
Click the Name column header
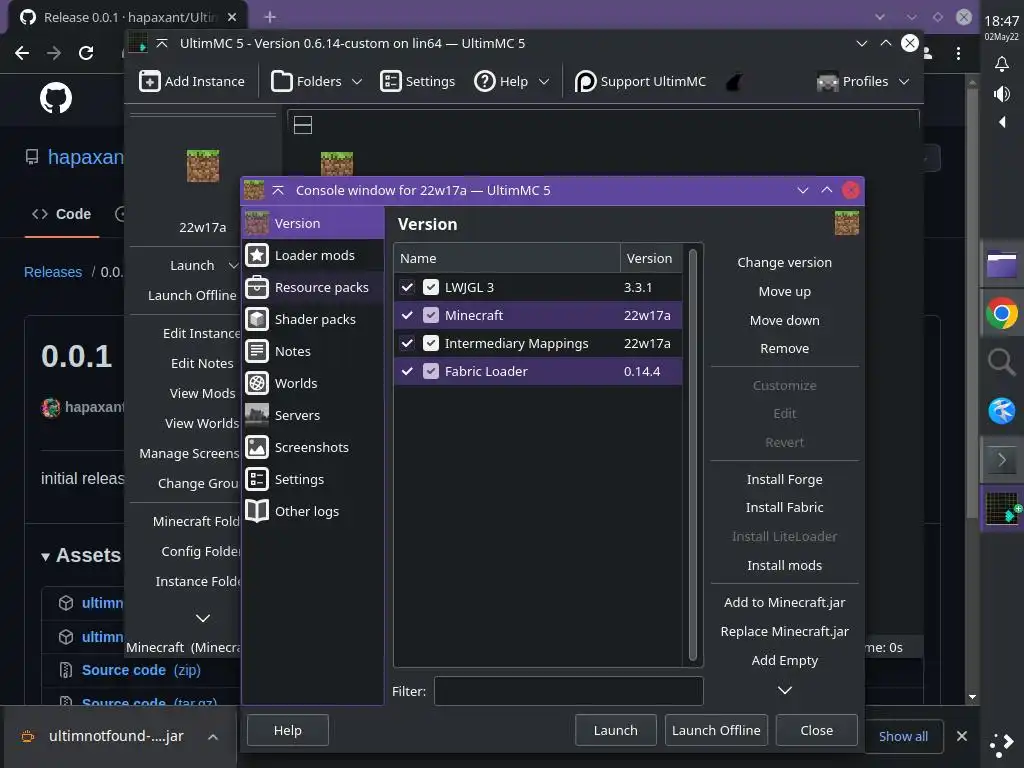click(x=507, y=259)
